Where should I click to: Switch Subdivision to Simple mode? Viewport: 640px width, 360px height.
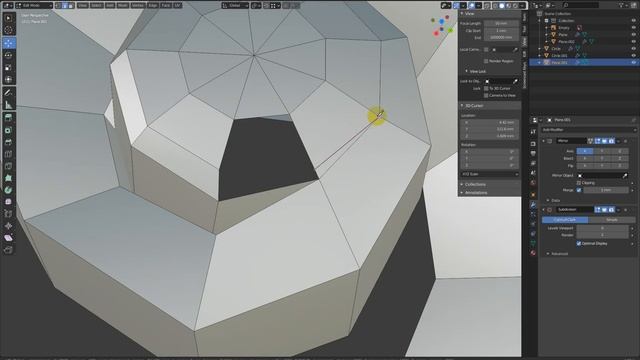click(611, 220)
